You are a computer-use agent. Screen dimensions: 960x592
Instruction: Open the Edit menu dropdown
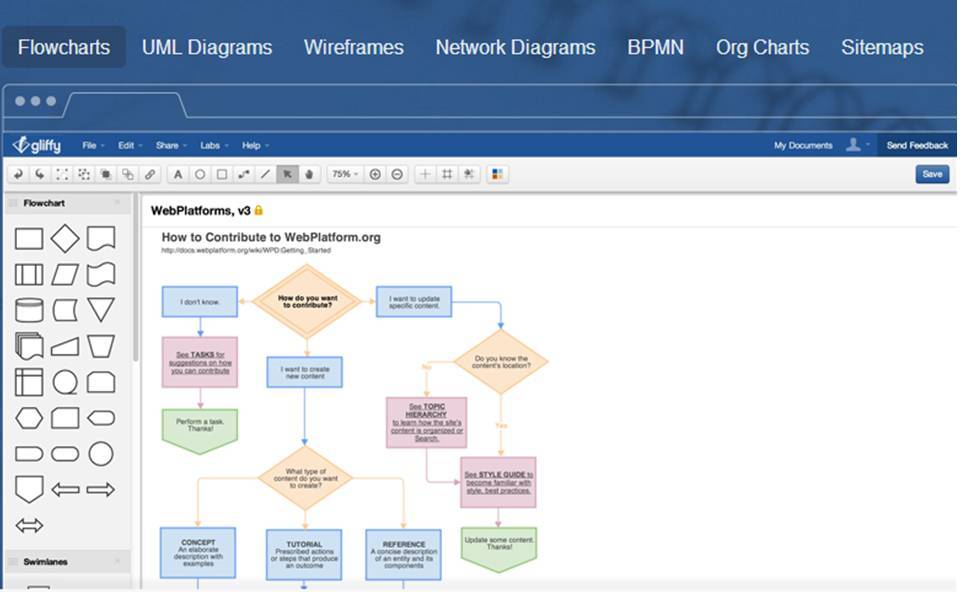[130, 146]
